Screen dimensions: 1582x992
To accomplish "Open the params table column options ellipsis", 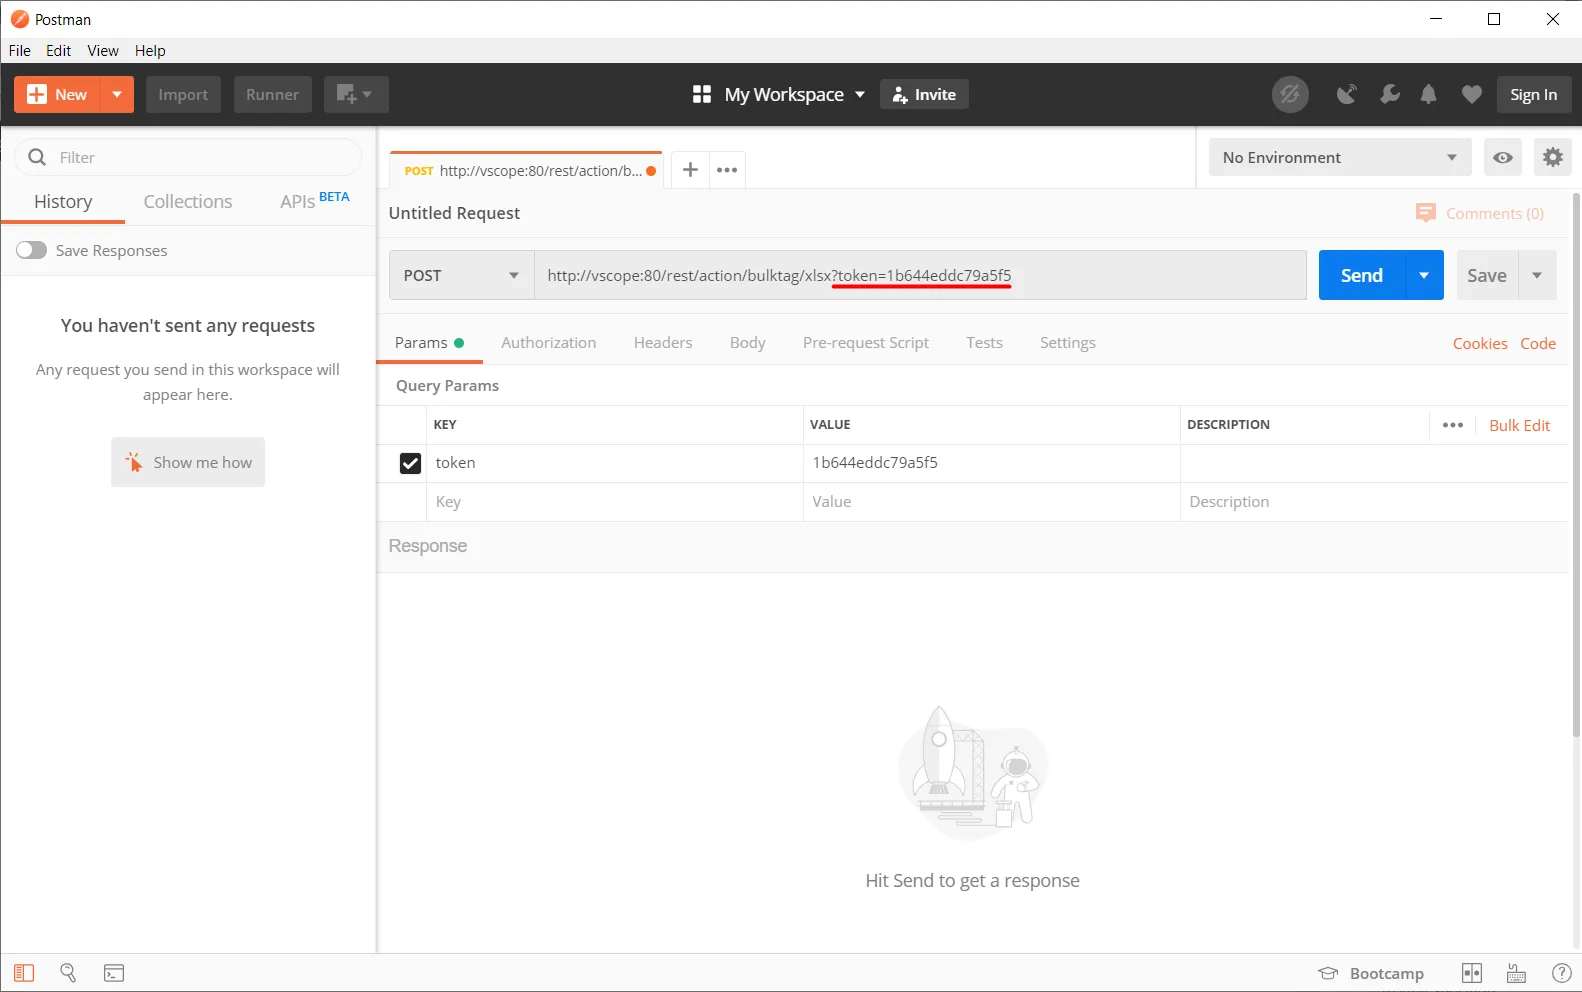I will tap(1453, 425).
